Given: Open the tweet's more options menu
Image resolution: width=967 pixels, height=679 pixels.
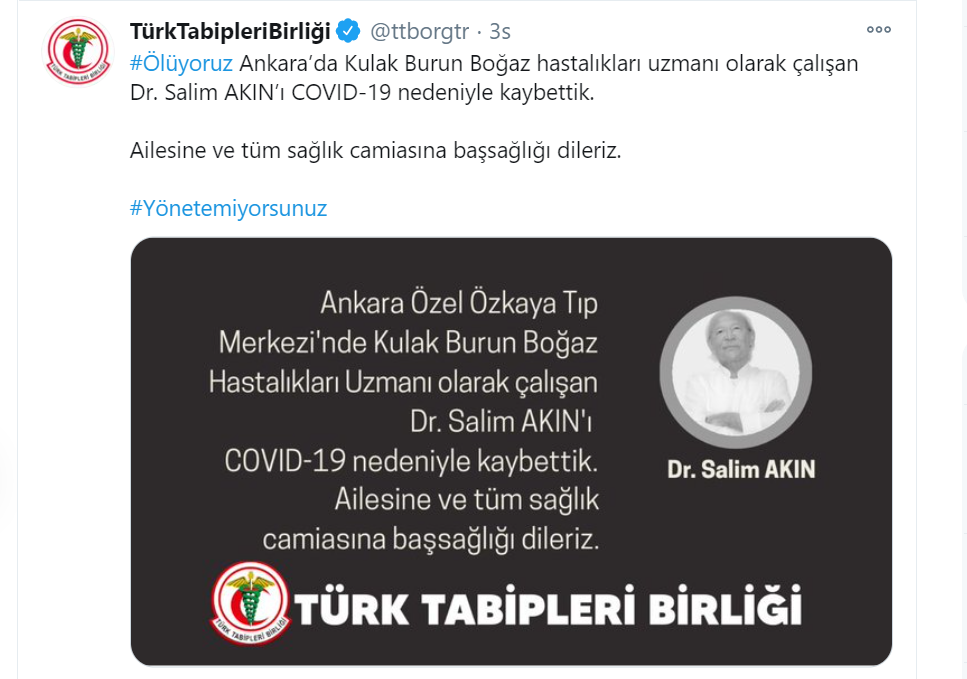Looking at the screenshot, I should coord(878,30).
